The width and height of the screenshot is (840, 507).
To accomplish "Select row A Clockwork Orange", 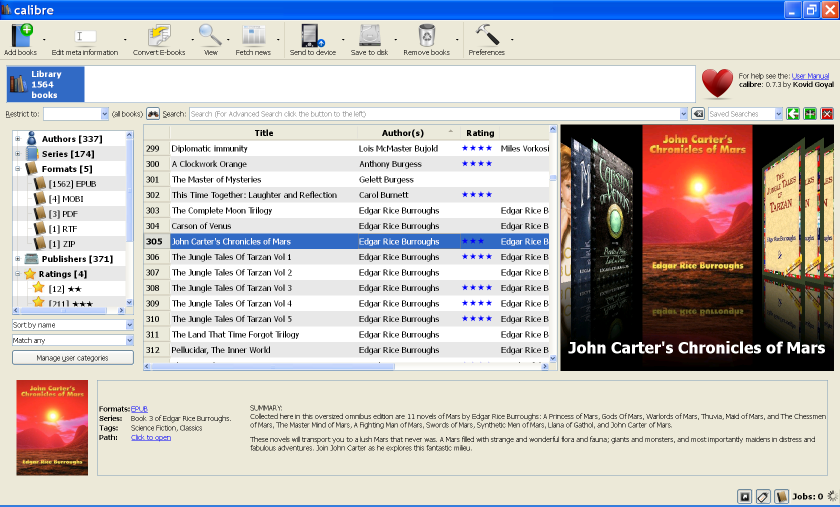I will click(346, 164).
